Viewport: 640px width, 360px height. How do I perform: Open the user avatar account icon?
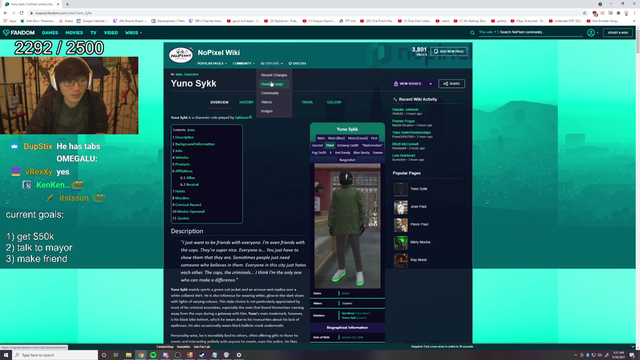coord(591,33)
